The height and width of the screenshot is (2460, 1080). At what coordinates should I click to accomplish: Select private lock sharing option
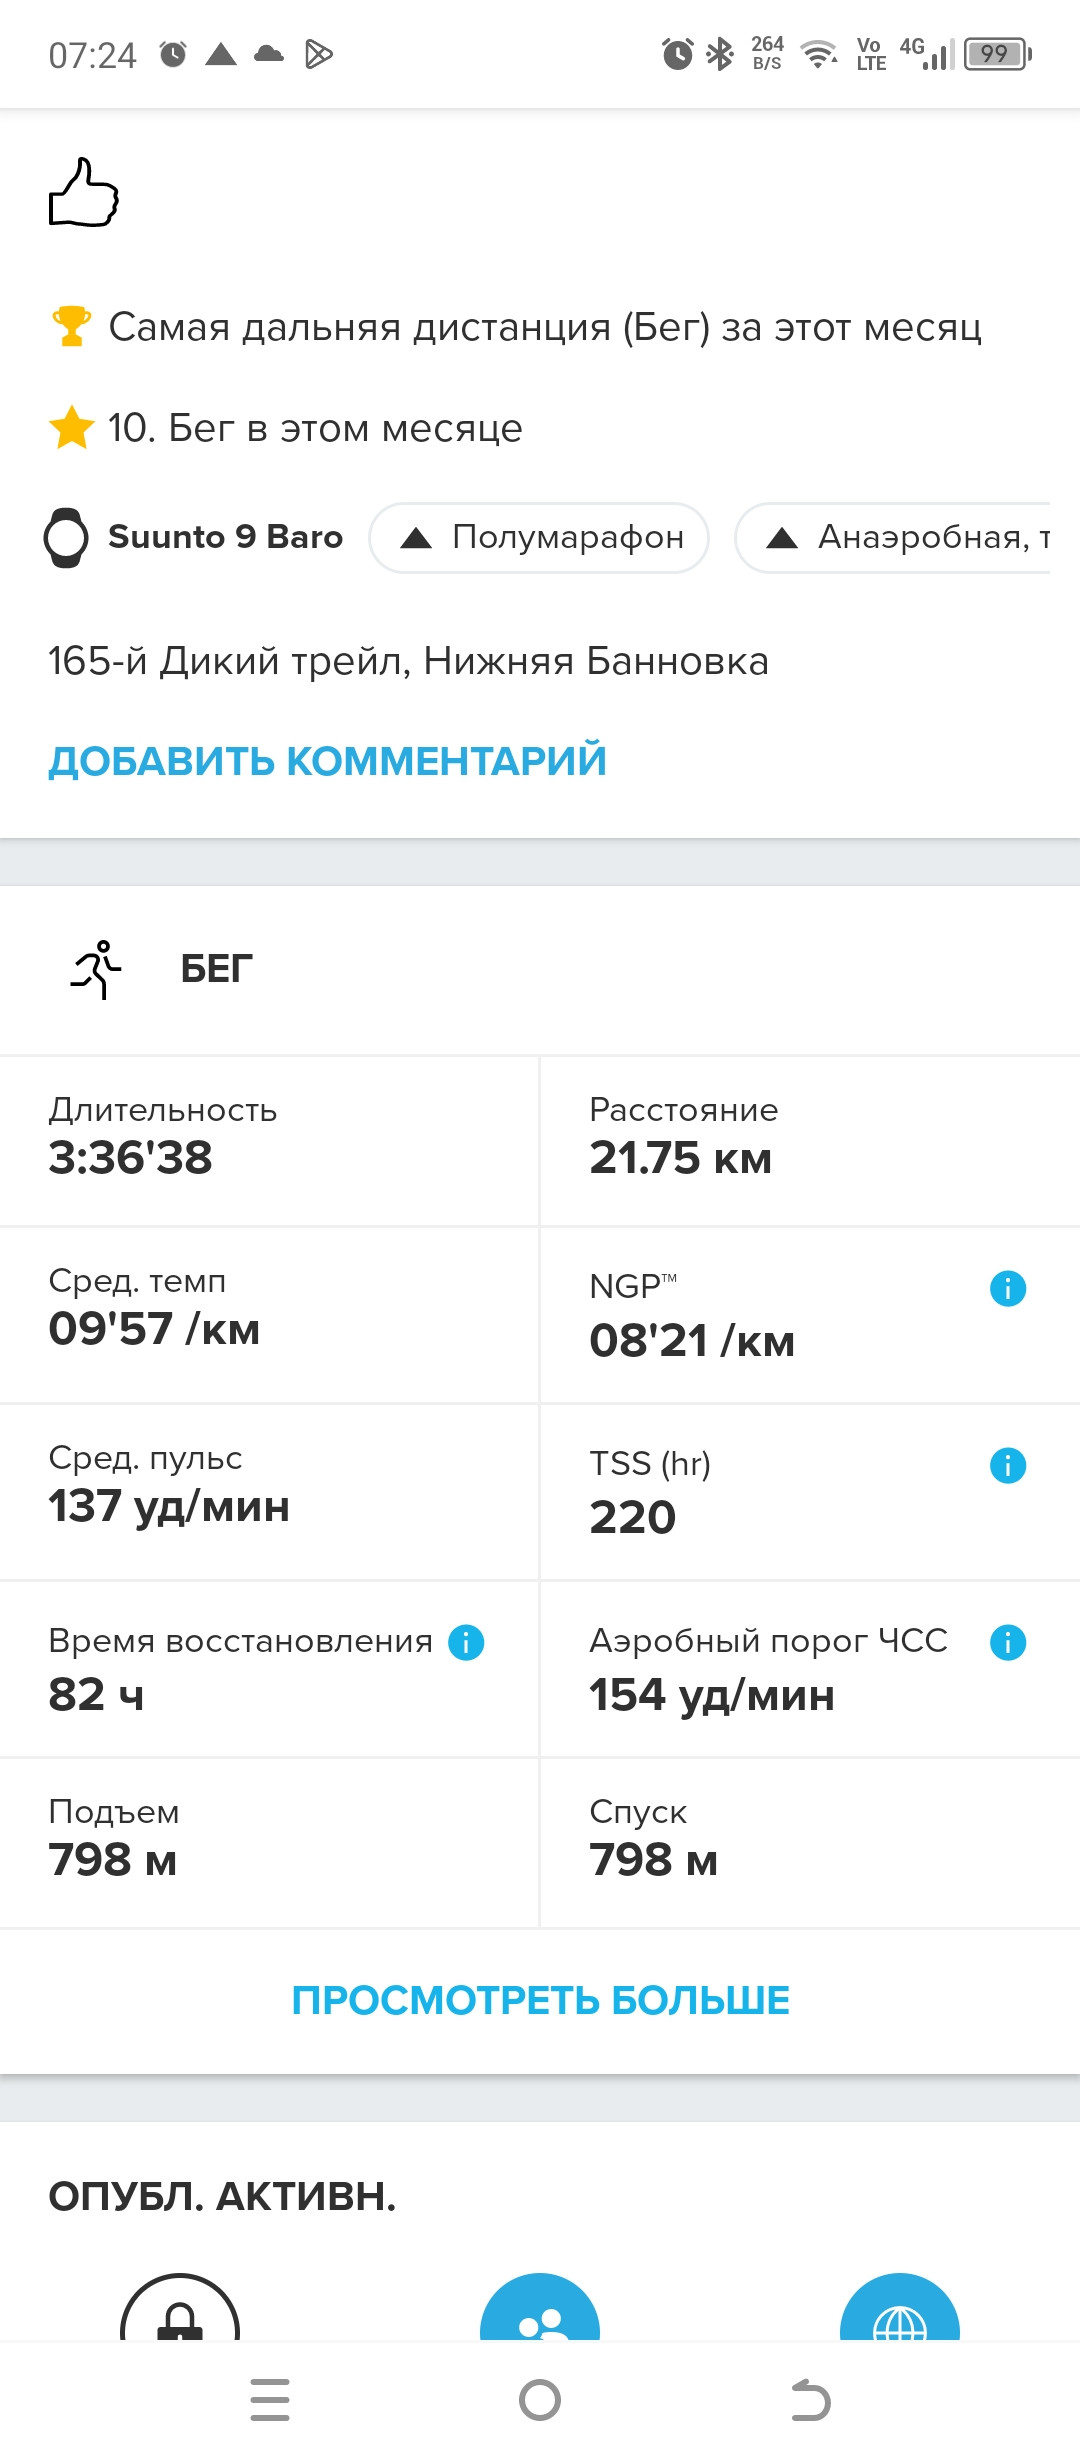[180, 2310]
